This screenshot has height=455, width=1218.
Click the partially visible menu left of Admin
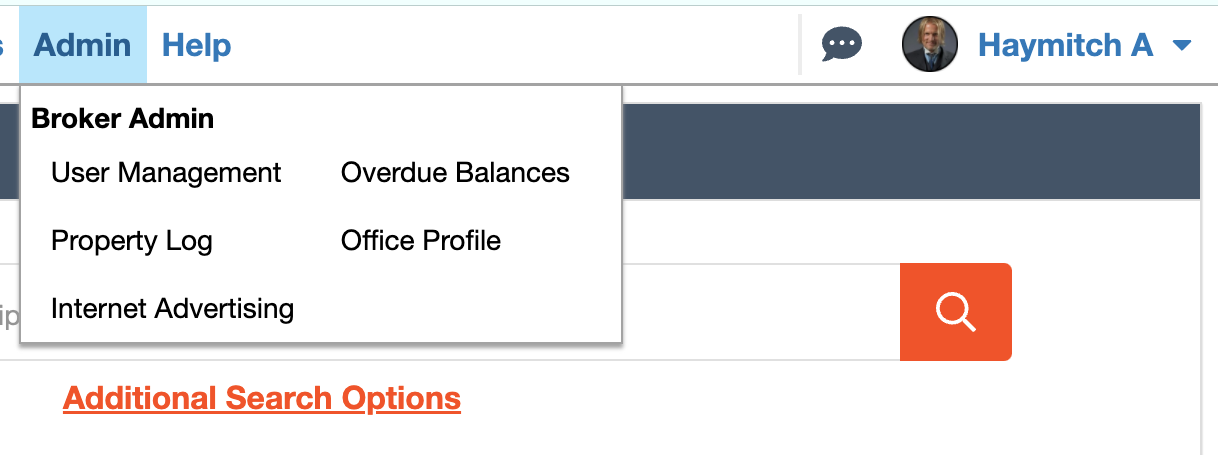tap(3, 45)
